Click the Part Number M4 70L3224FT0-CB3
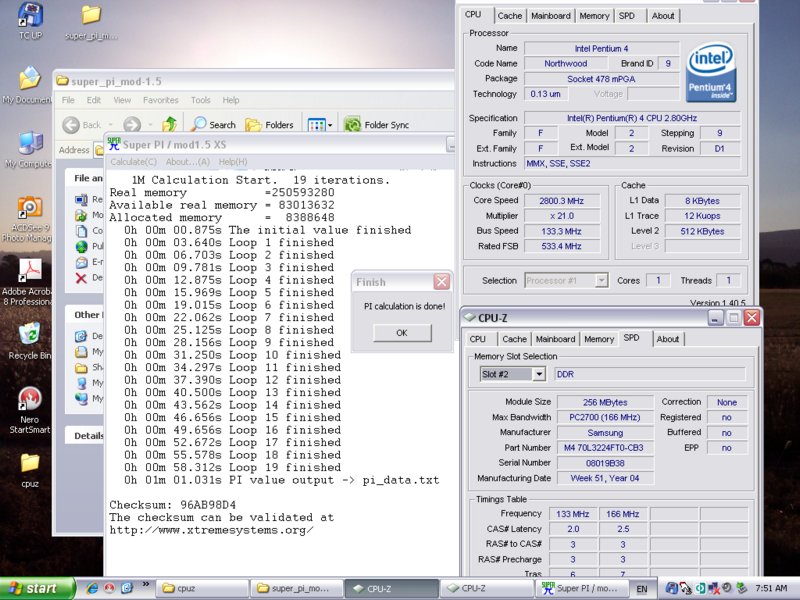800x600 pixels. [x=605, y=447]
